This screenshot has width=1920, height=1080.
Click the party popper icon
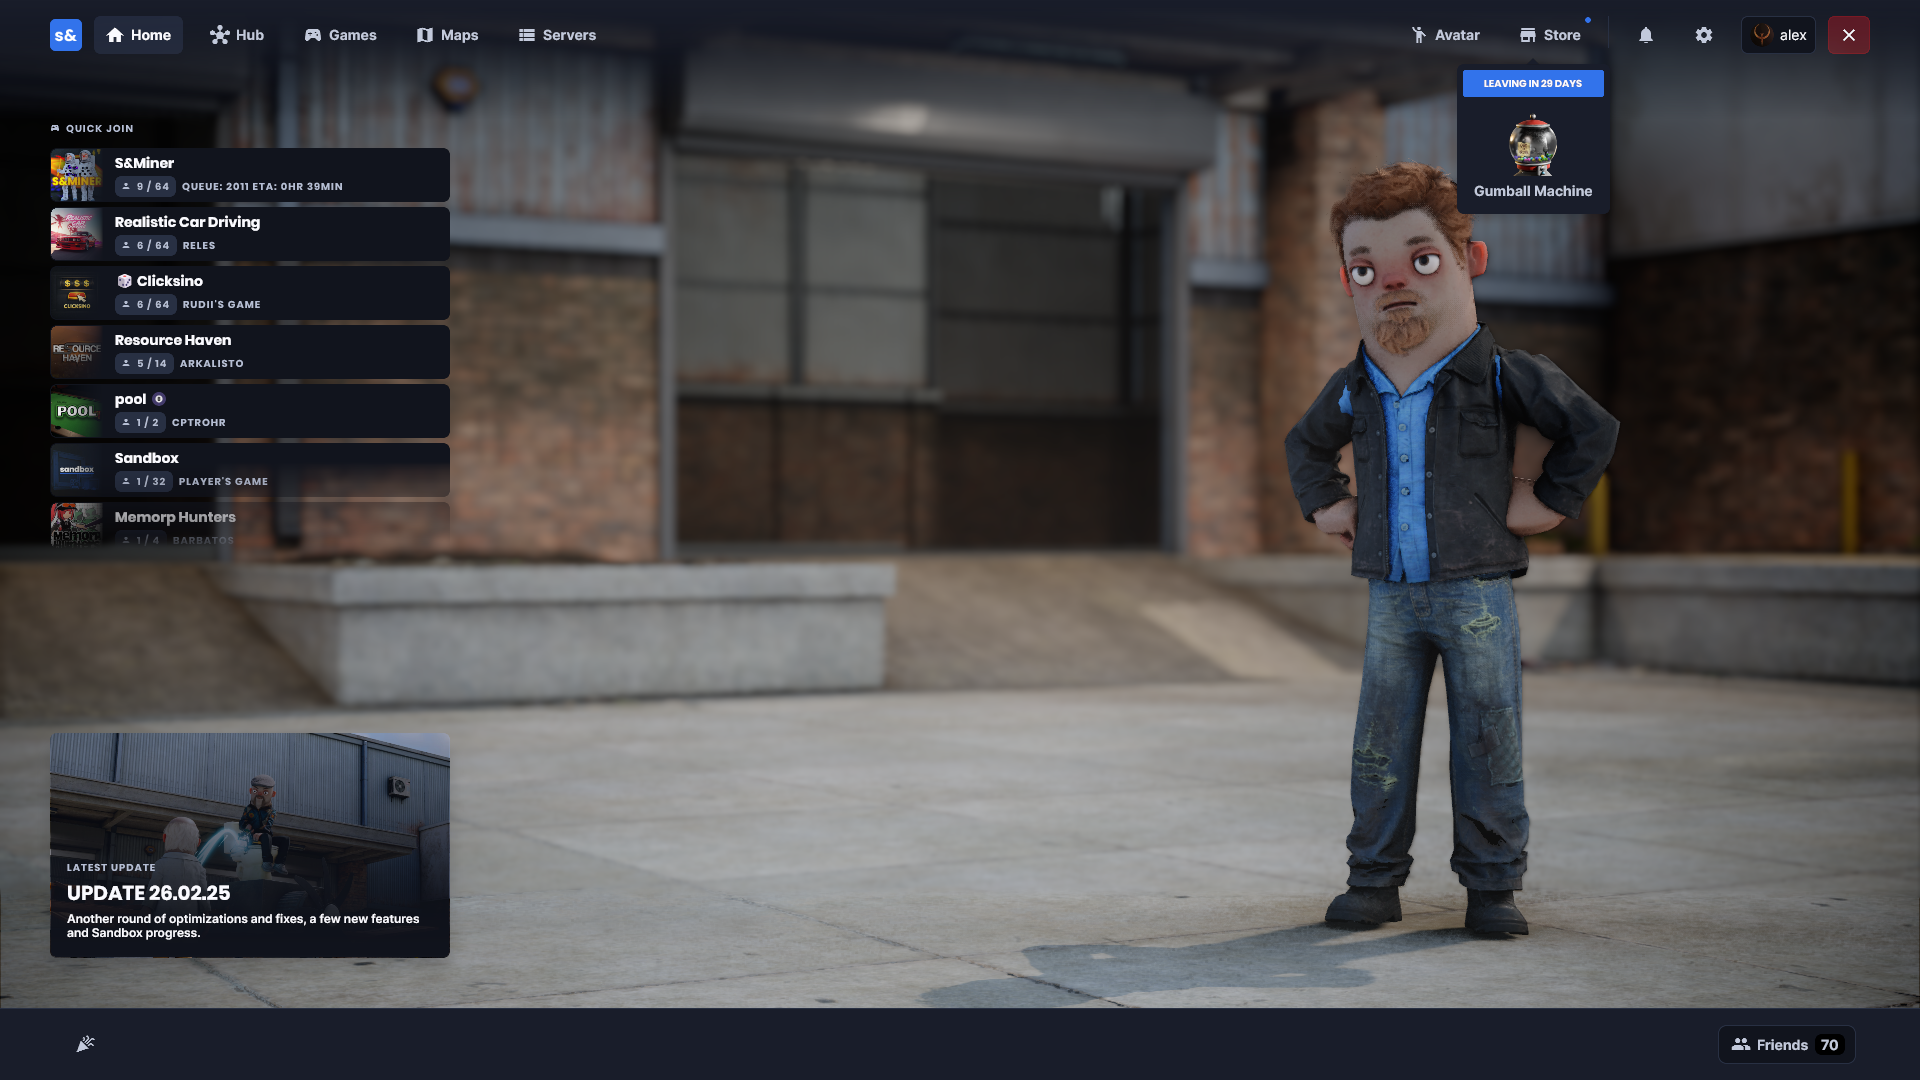click(85, 1044)
